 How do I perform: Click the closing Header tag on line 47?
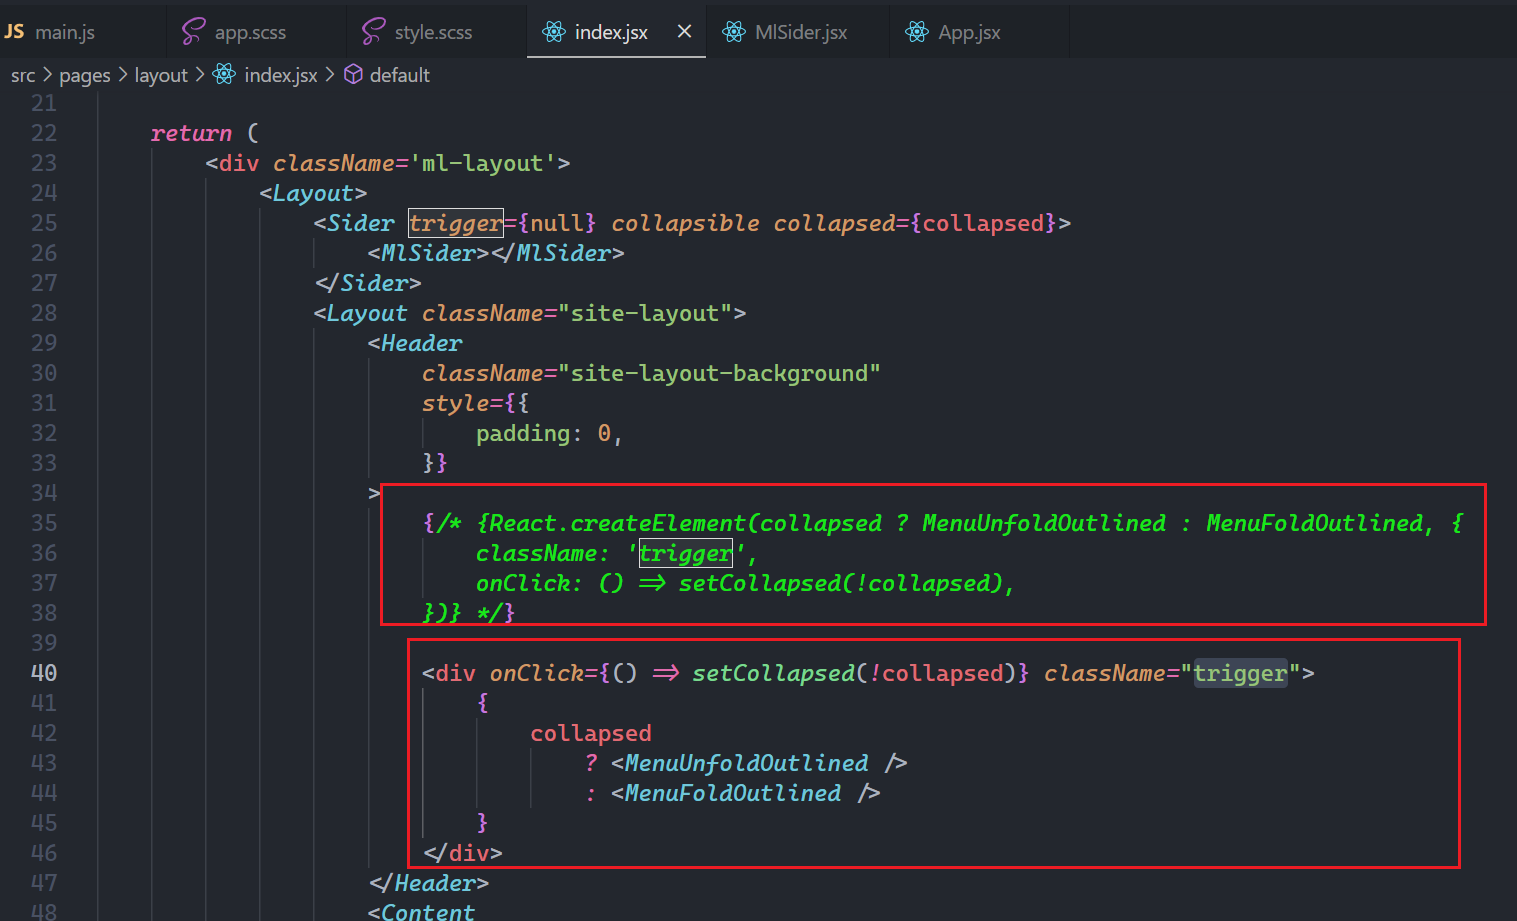tap(428, 883)
